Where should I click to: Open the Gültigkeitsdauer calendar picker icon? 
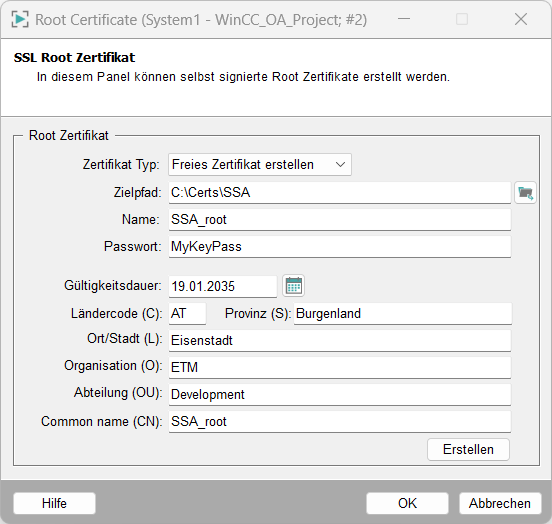coord(294,286)
